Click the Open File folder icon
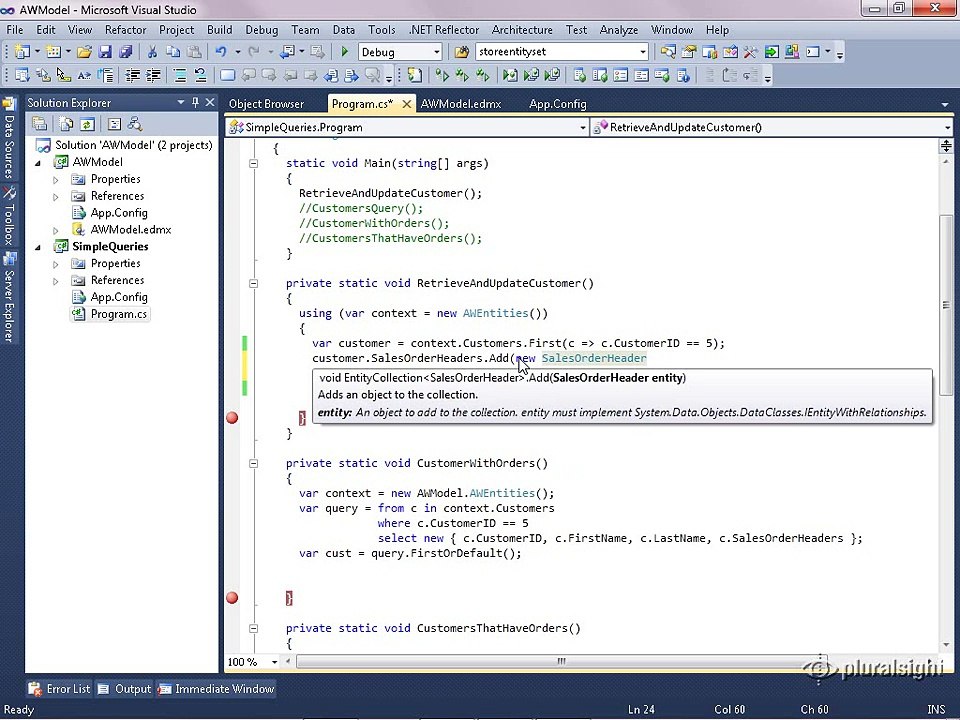This screenshot has height=720, width=960. (84, 52)
